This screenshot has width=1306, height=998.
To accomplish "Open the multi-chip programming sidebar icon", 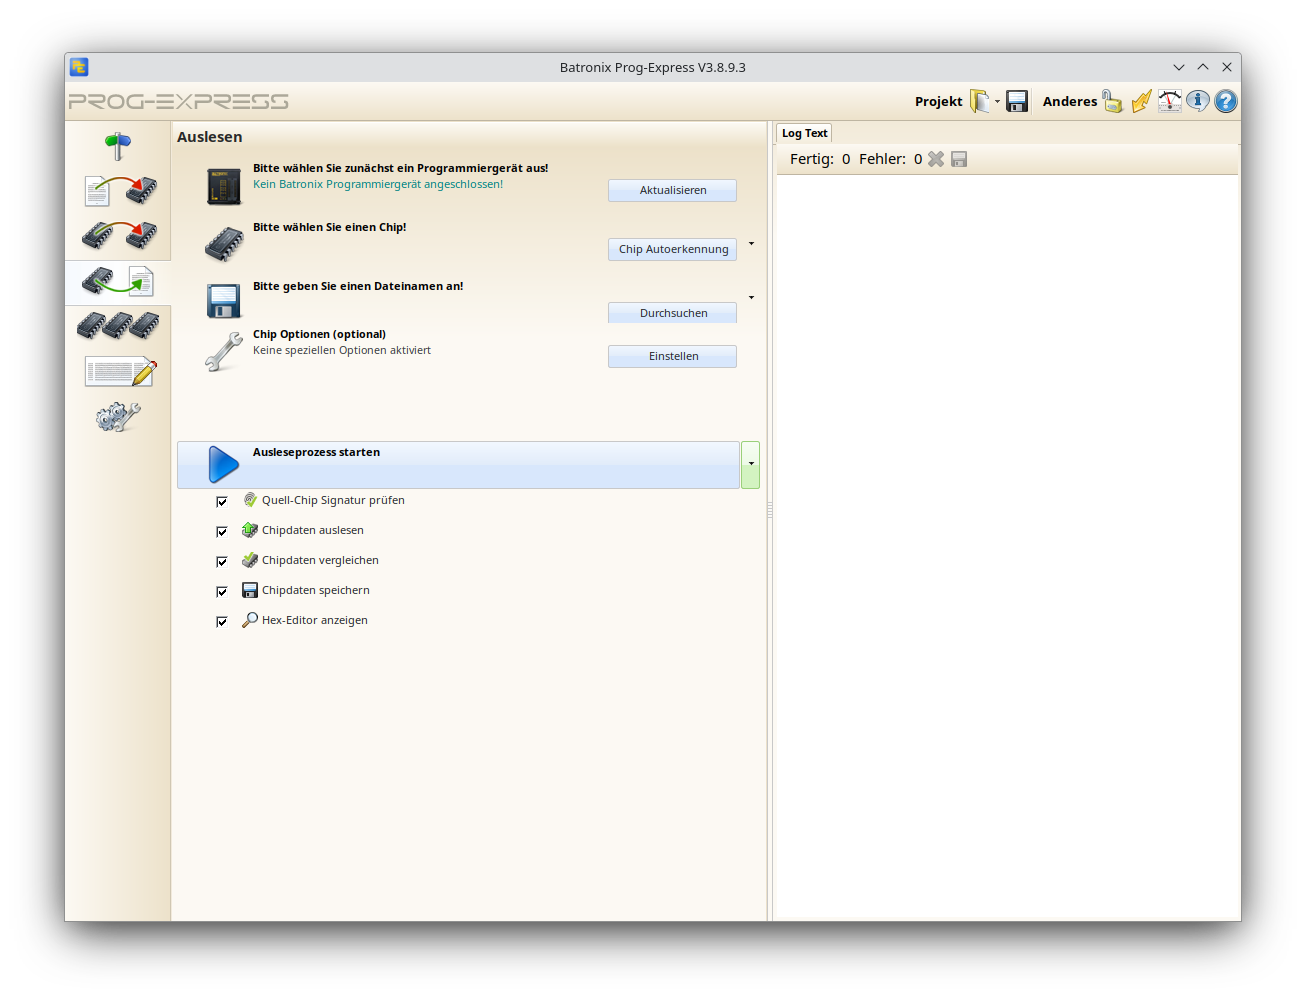I will 117,325.
